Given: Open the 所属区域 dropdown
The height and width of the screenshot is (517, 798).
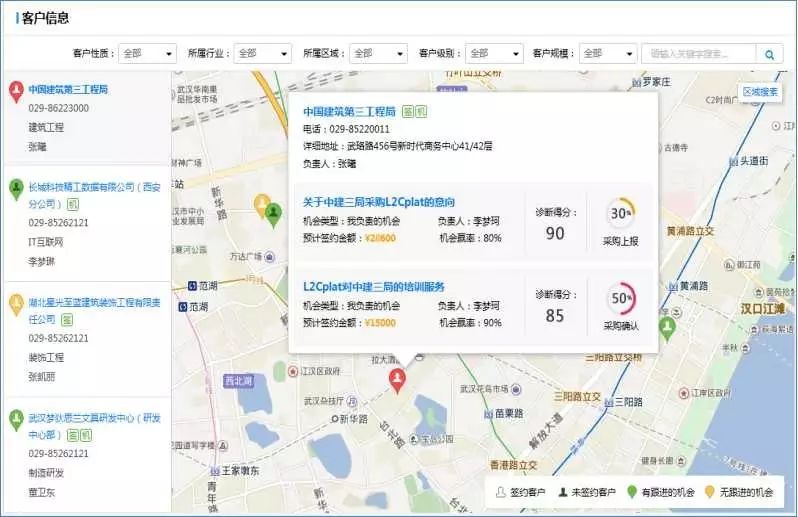Looking at the screenshot, I should click(378, 53).
